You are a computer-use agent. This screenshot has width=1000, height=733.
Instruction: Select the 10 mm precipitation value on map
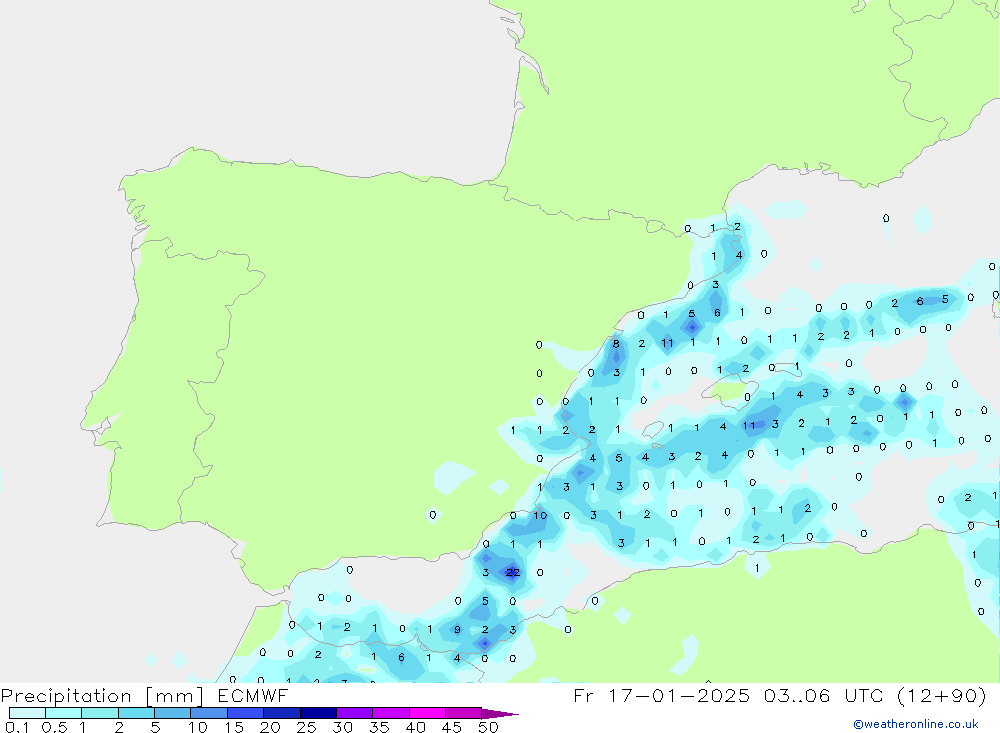click(x=540, y=516)
